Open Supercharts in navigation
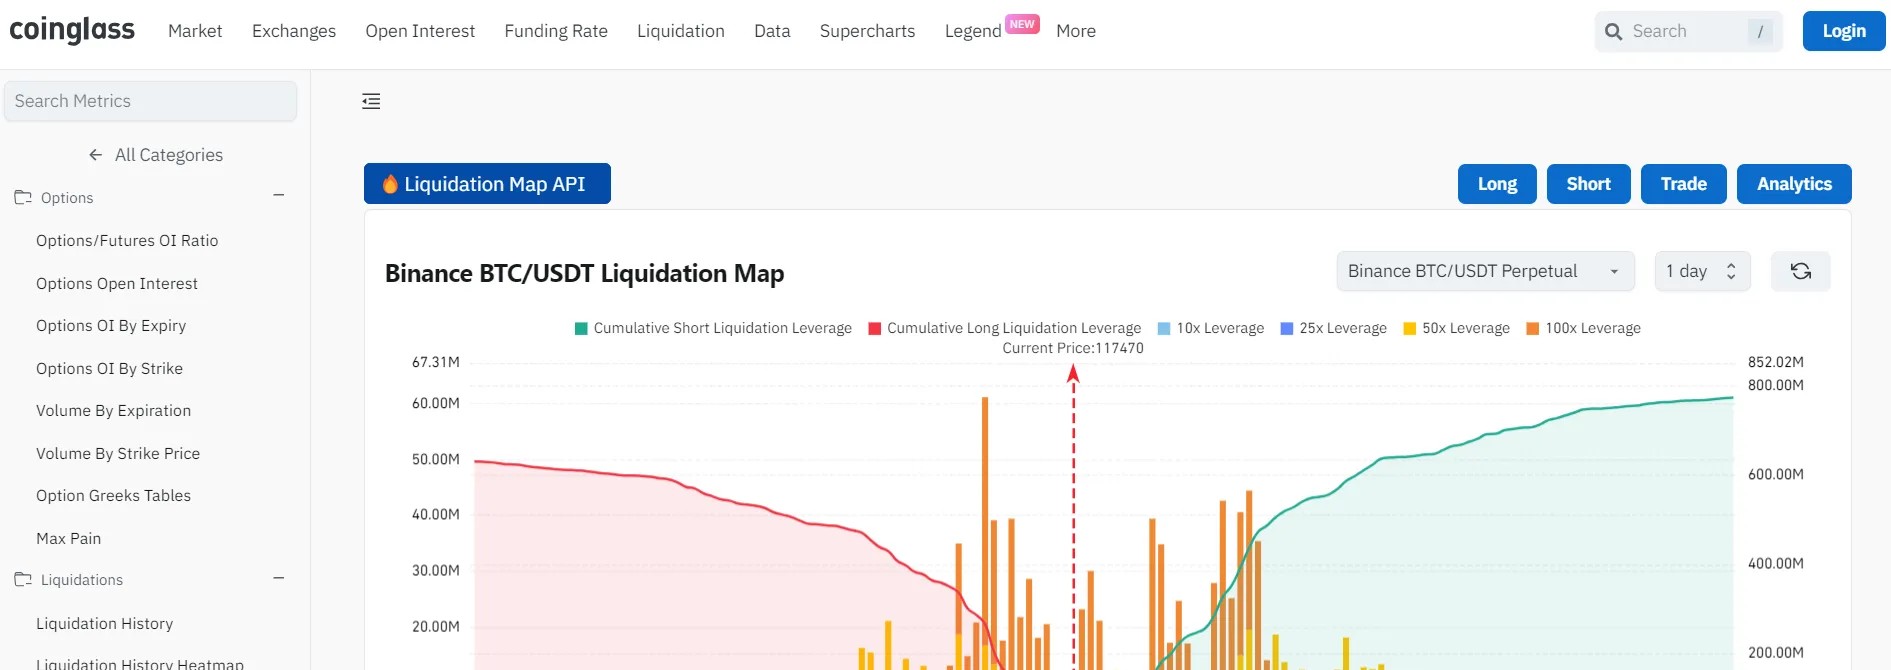This screenshot has height=670, width=1891. point(867,31)
